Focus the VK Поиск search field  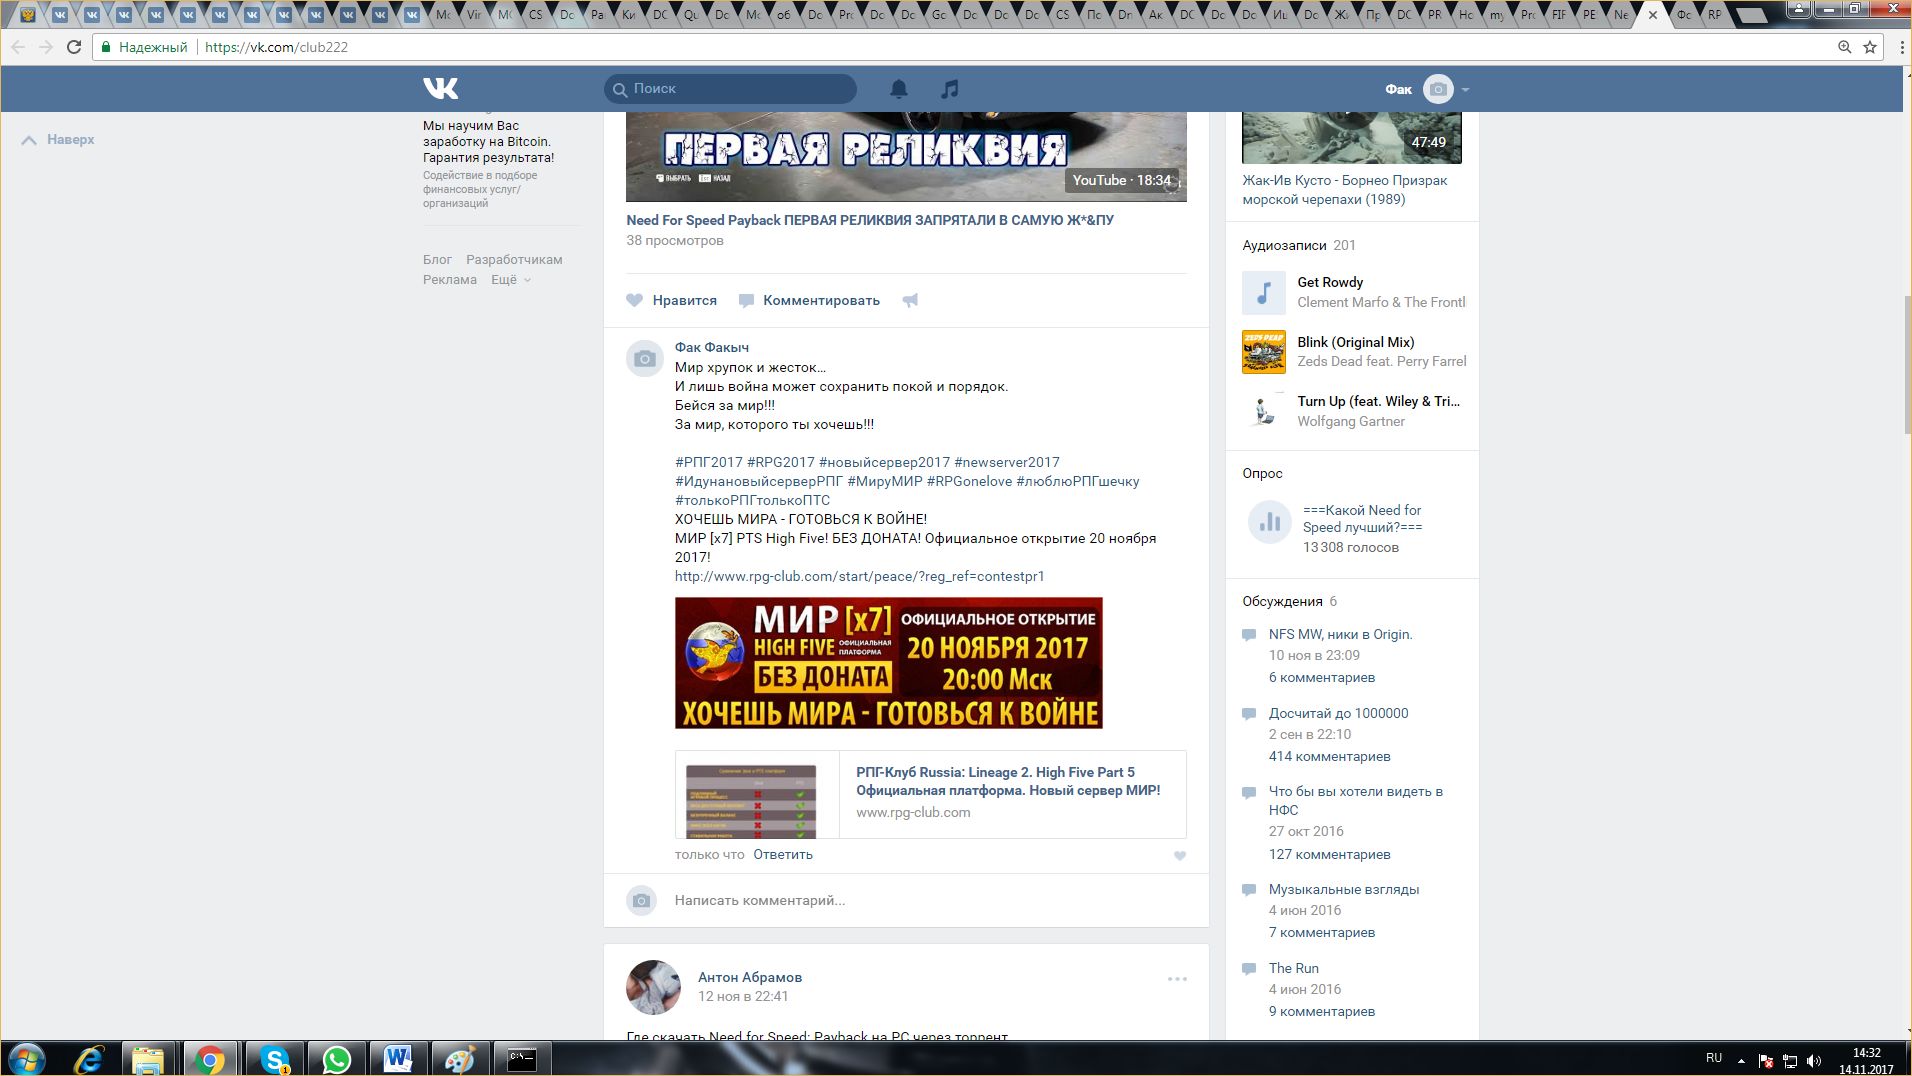coord(730,89)
